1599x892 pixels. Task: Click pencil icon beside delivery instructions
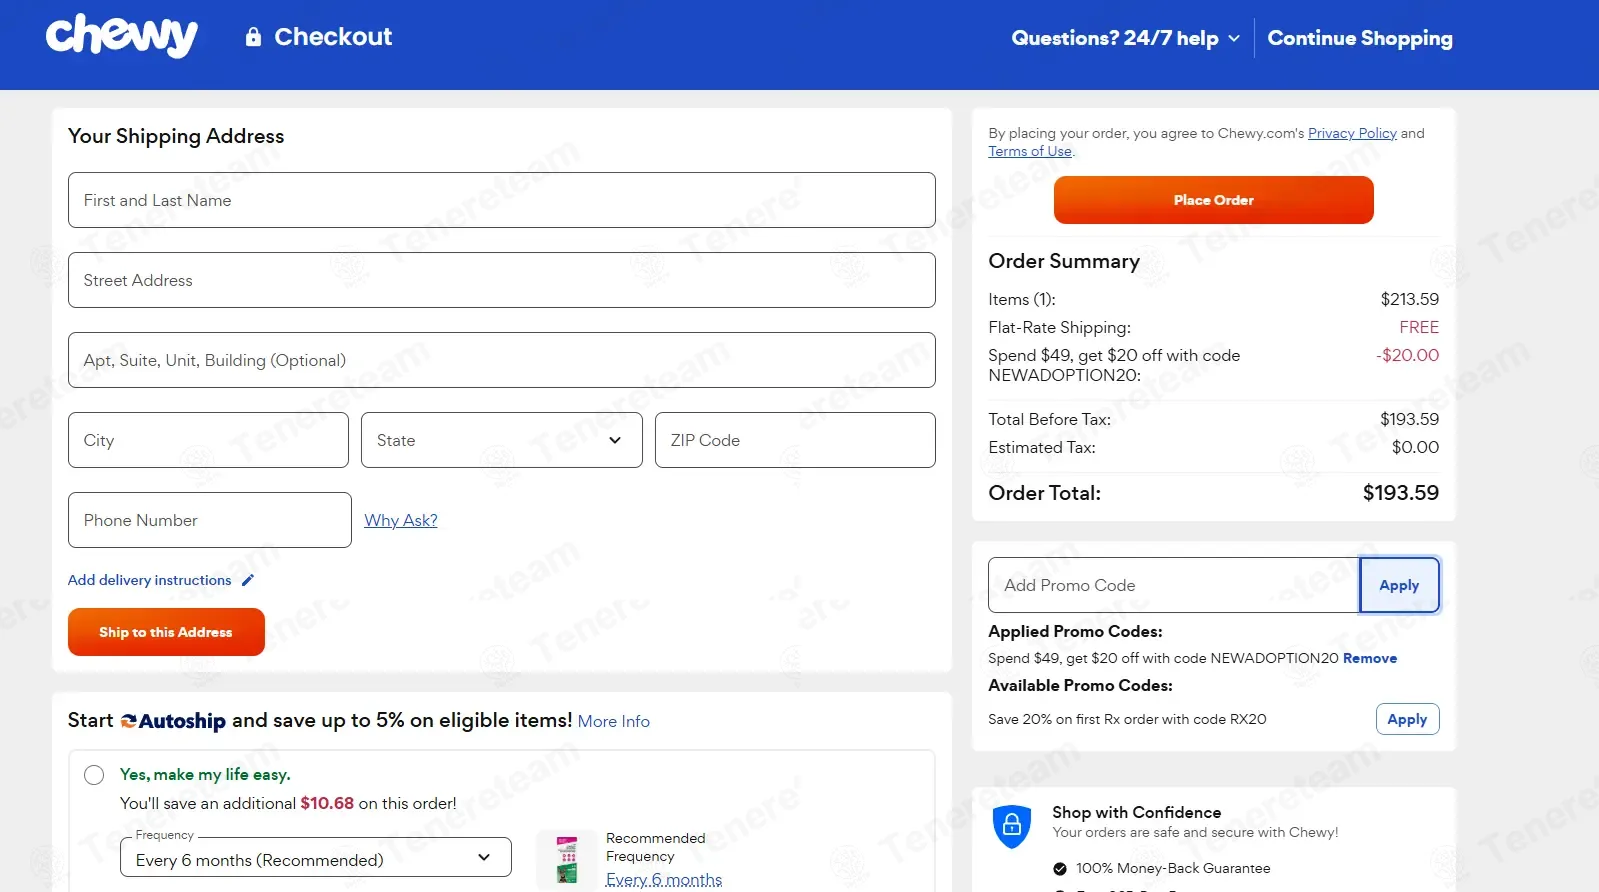(x=248, y=580)
